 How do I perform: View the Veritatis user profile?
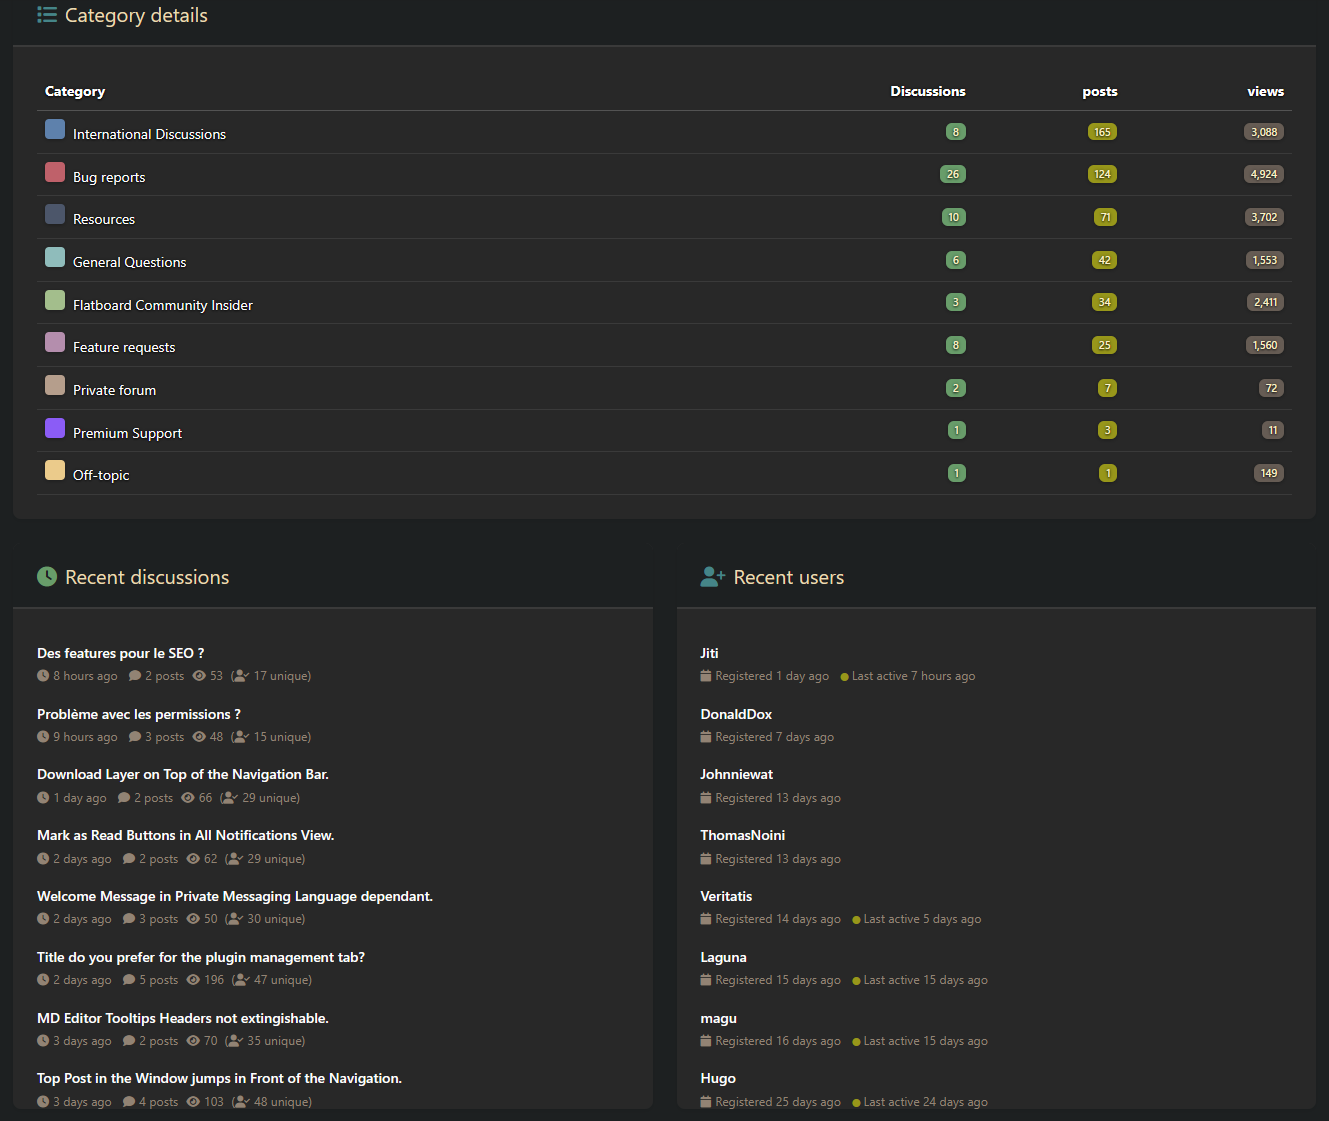pyautogui.click(x=726, y=896)
